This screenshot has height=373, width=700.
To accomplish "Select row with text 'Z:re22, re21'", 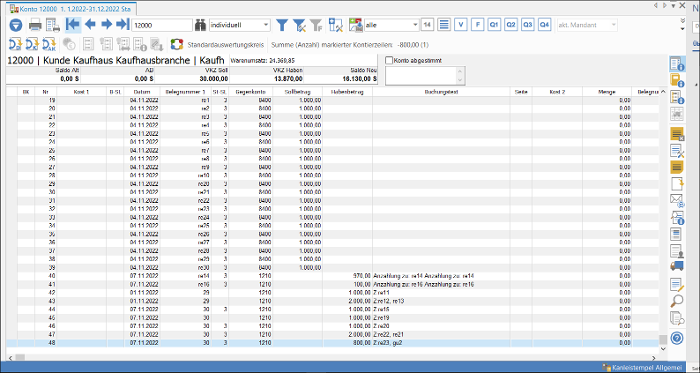I will coord(333,334).
